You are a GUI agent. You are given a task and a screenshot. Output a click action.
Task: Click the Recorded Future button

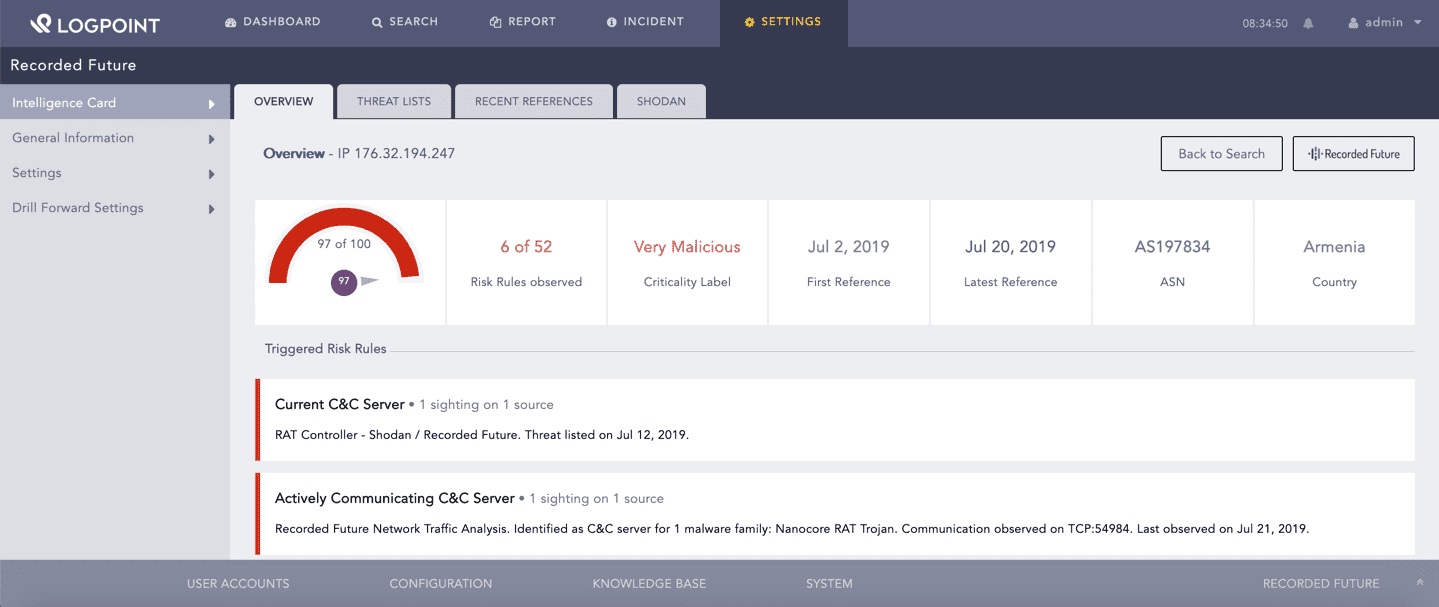(x=1353, y=154)
